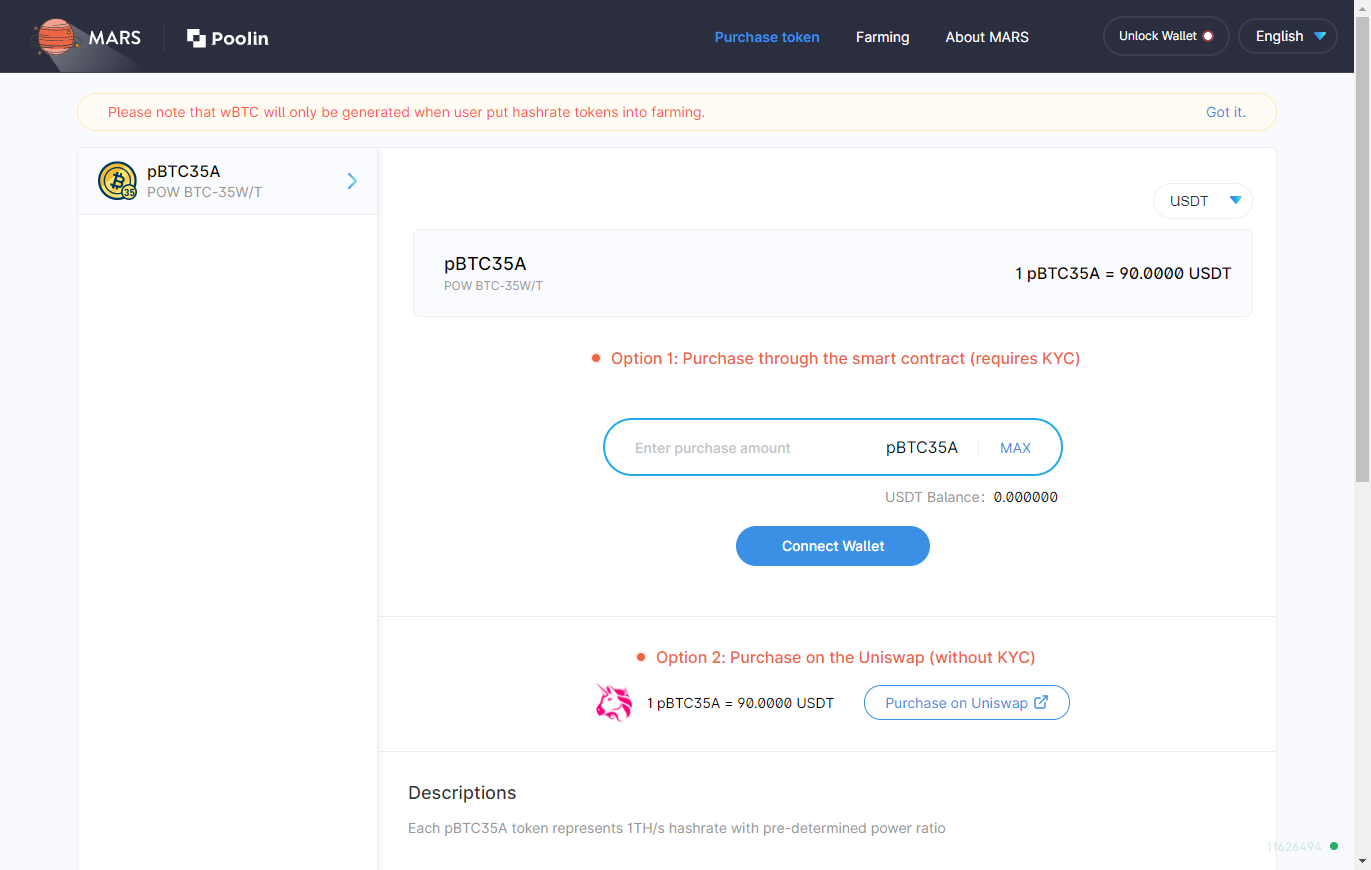Click the wBTC farming notice text

pyautogui.click(x=406, y=112)
